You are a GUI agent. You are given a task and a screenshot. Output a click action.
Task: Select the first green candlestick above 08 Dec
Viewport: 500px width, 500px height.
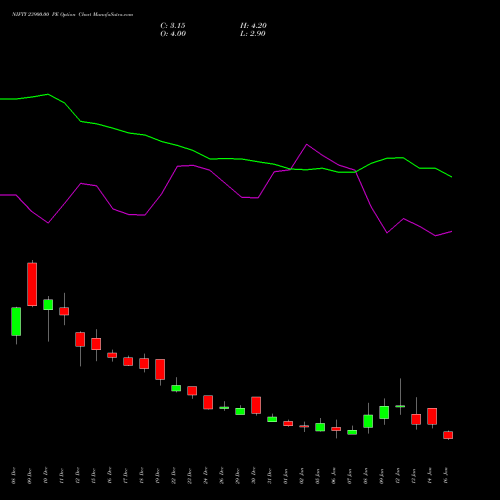(x=16, y=321)
